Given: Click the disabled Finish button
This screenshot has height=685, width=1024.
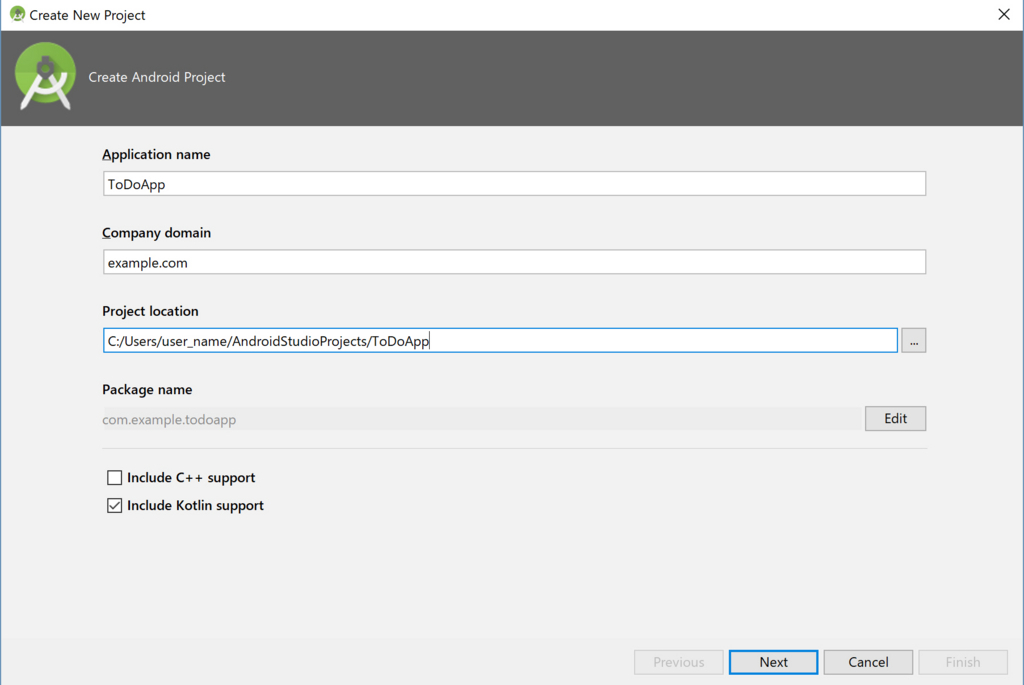Looking at the screenshot, I should click(963, 662).
